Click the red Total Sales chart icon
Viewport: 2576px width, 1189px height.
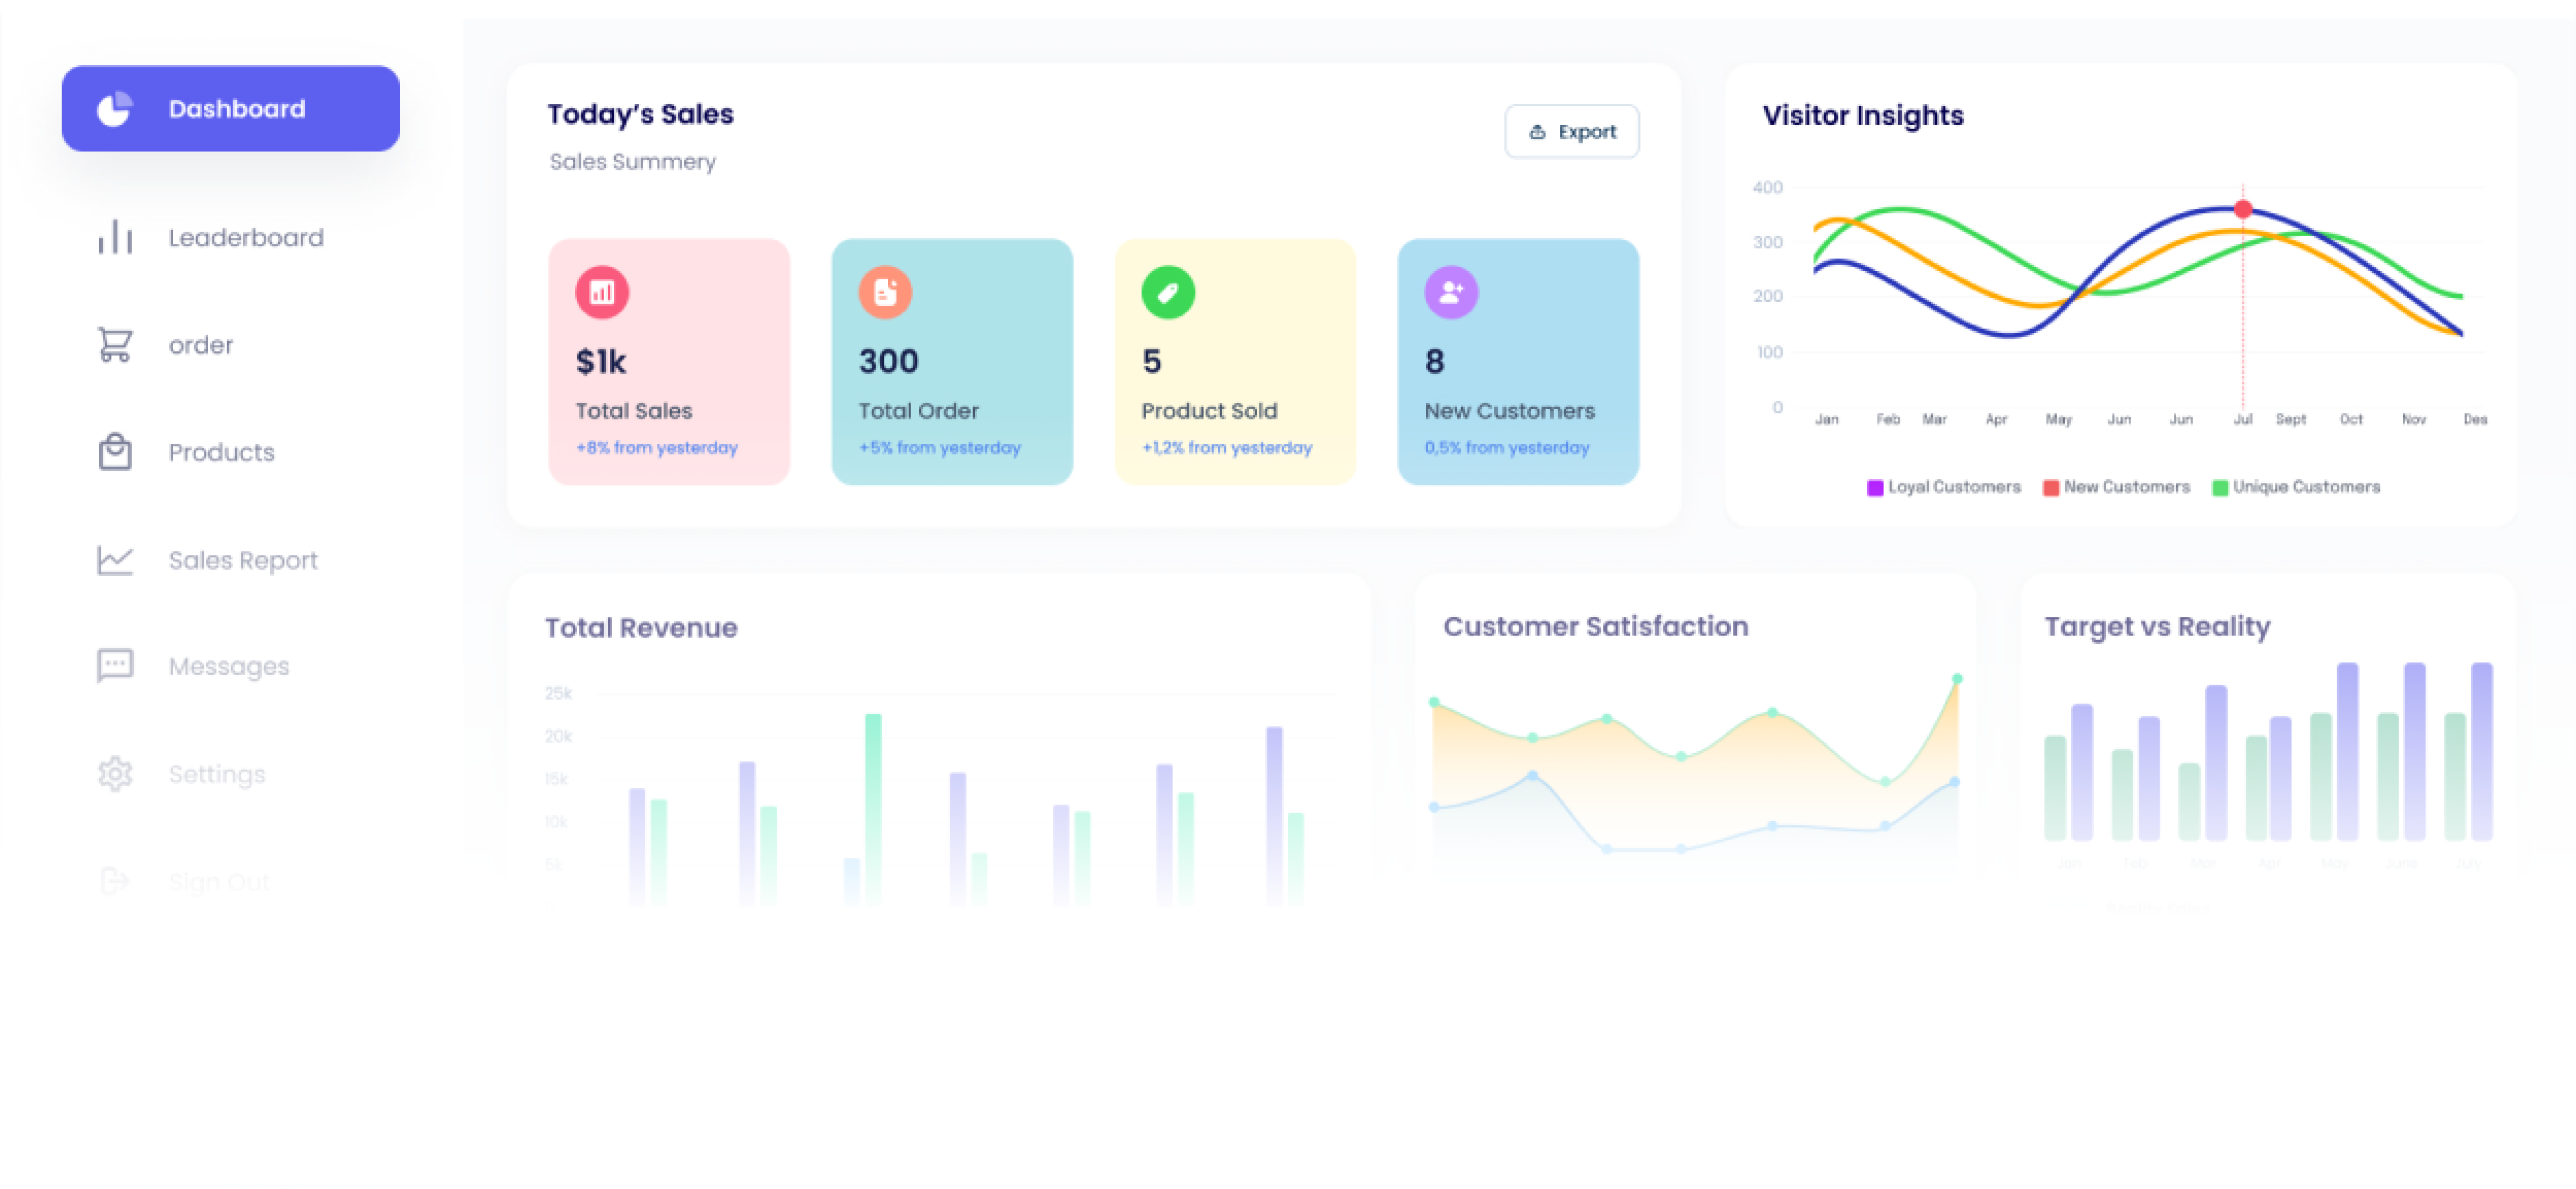coord(602,293)
